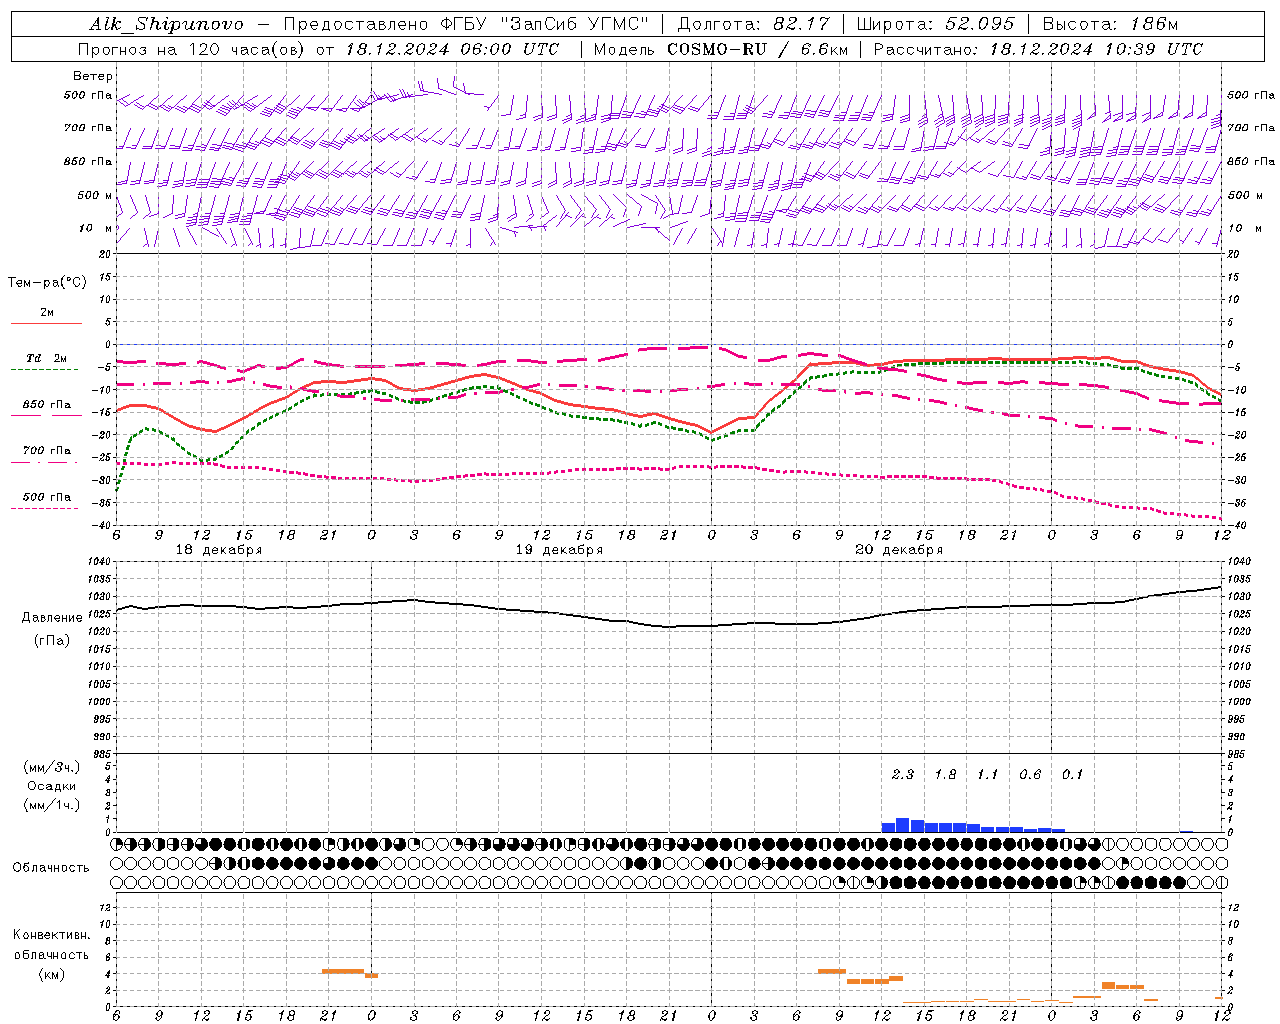Image resolution: width=1280 pixels, height=1024 pixels.
Task: Click the orange convective bar before midnight 18 December
Action: [x=343, y=971]
